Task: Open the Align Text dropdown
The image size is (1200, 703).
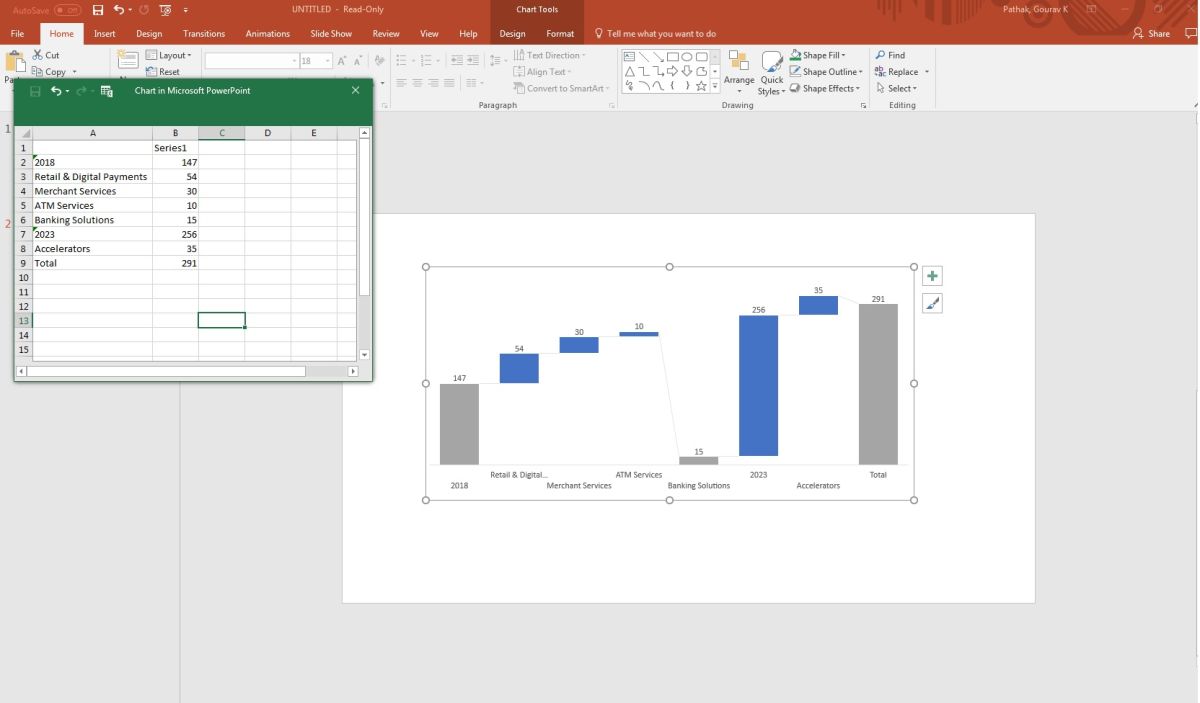Action: pyautogui.click(x=542, y=72)
